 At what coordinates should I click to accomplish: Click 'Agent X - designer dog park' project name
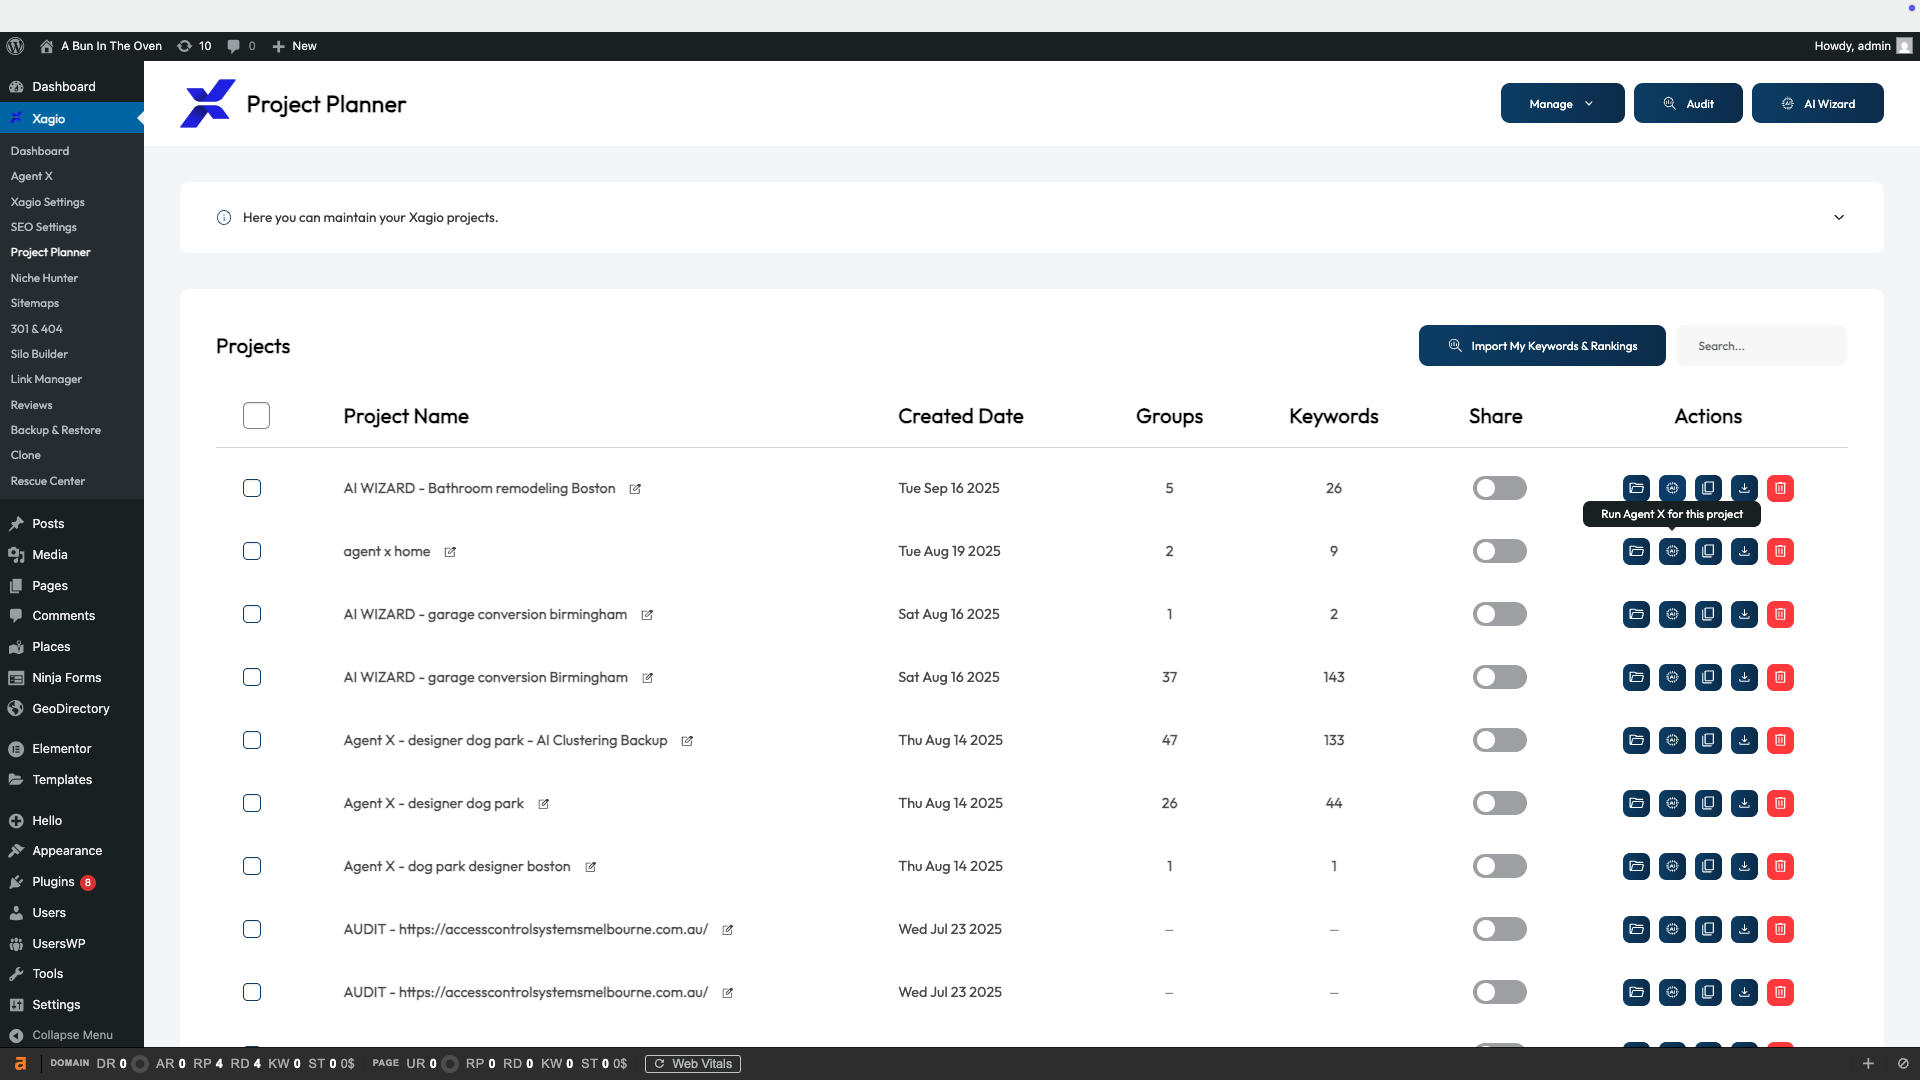point(433,803)
